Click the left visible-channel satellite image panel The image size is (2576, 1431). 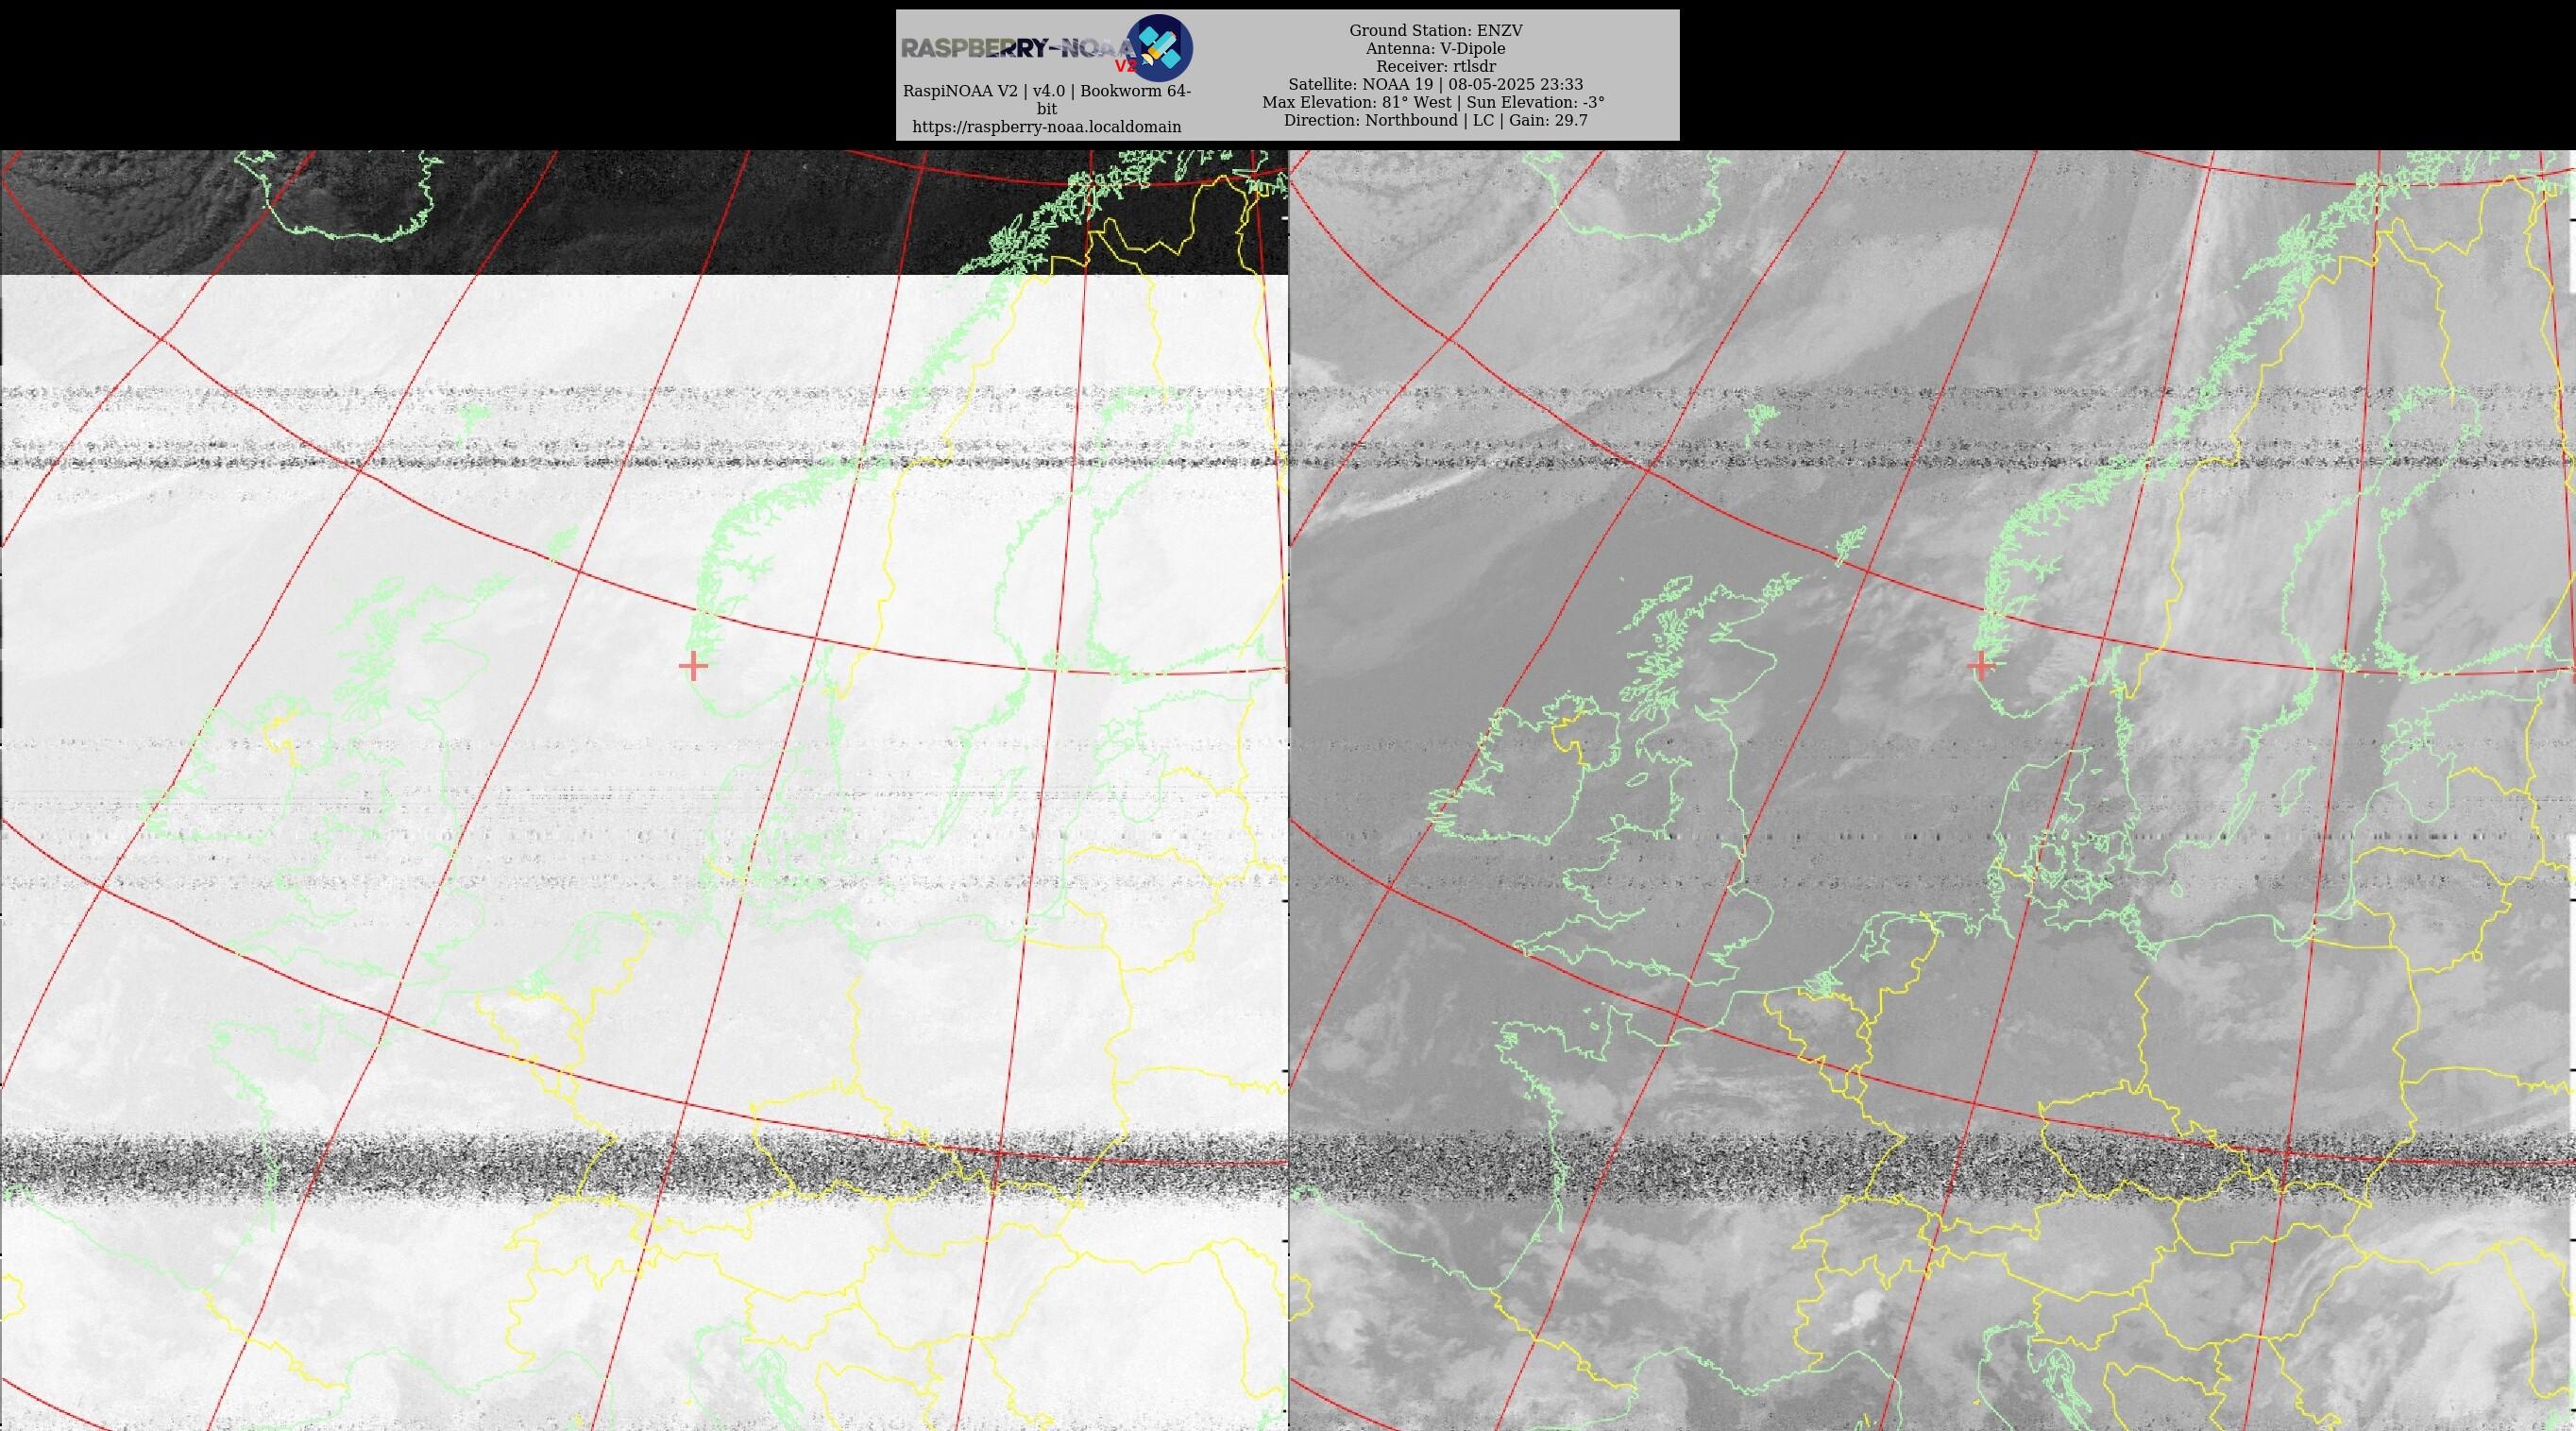coord(644,790)
